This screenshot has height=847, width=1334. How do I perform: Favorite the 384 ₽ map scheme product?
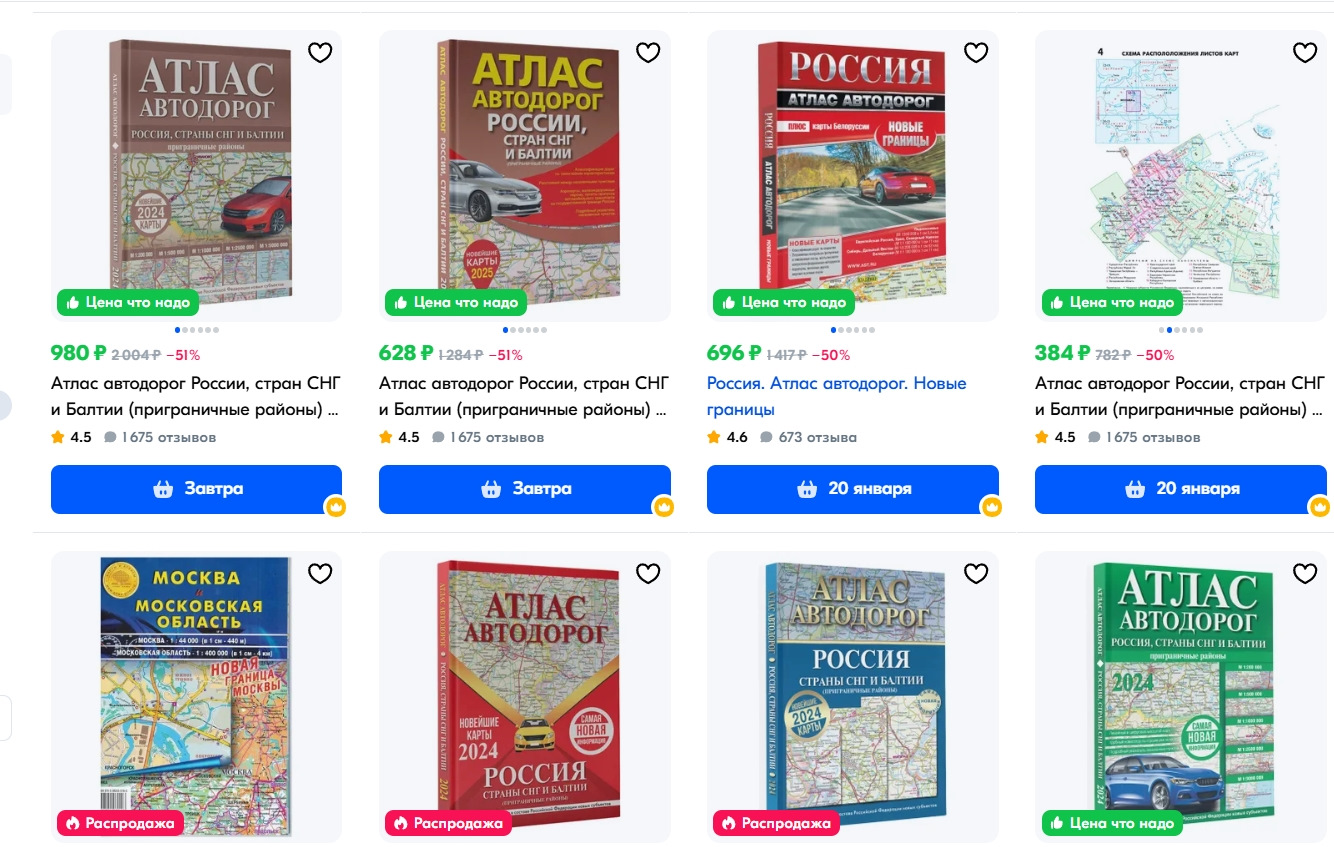(x=1304, y=52)
